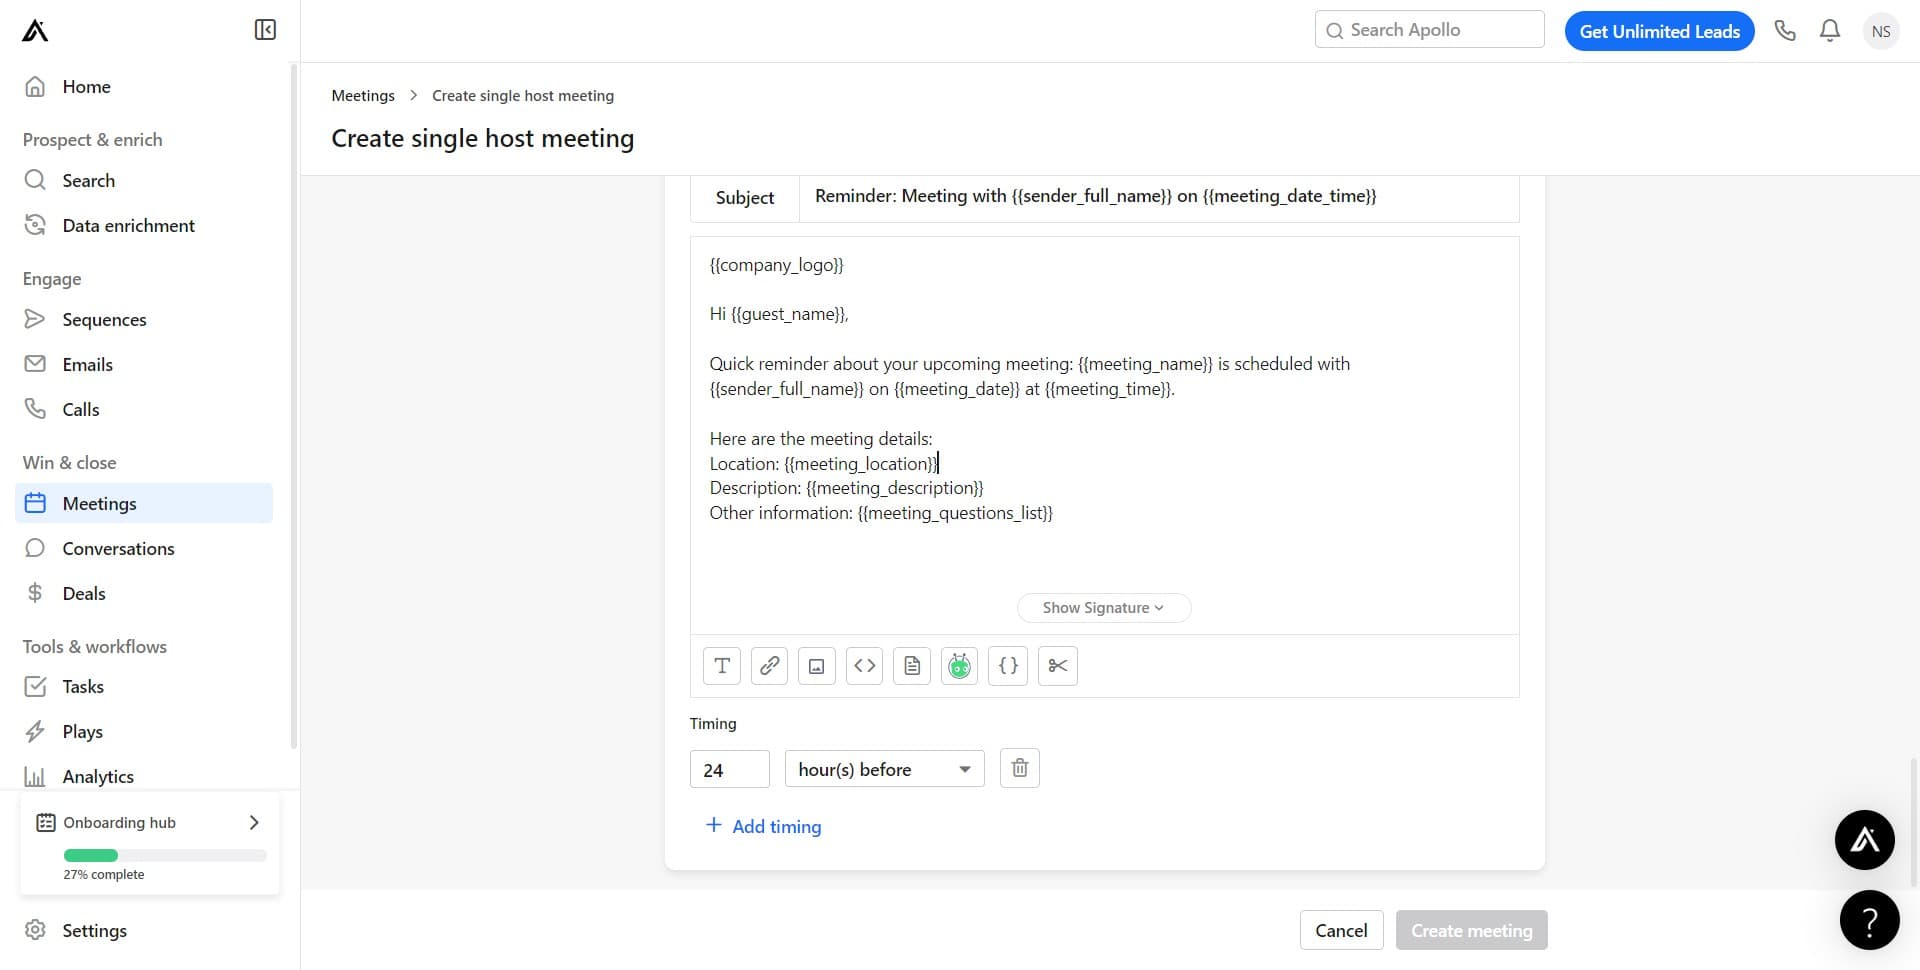
Task: Expand the Show Signature dropdown
Action: coord(1103,607)
